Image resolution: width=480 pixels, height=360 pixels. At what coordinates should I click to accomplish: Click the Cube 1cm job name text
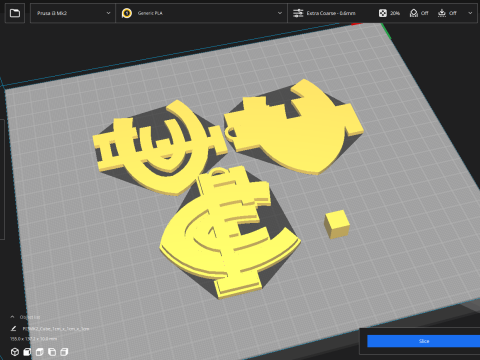click(56, 329)
